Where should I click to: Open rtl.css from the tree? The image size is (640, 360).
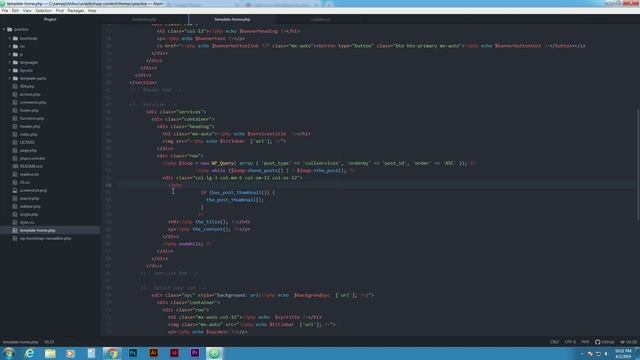pyautogui.click(x=25, y=182)
